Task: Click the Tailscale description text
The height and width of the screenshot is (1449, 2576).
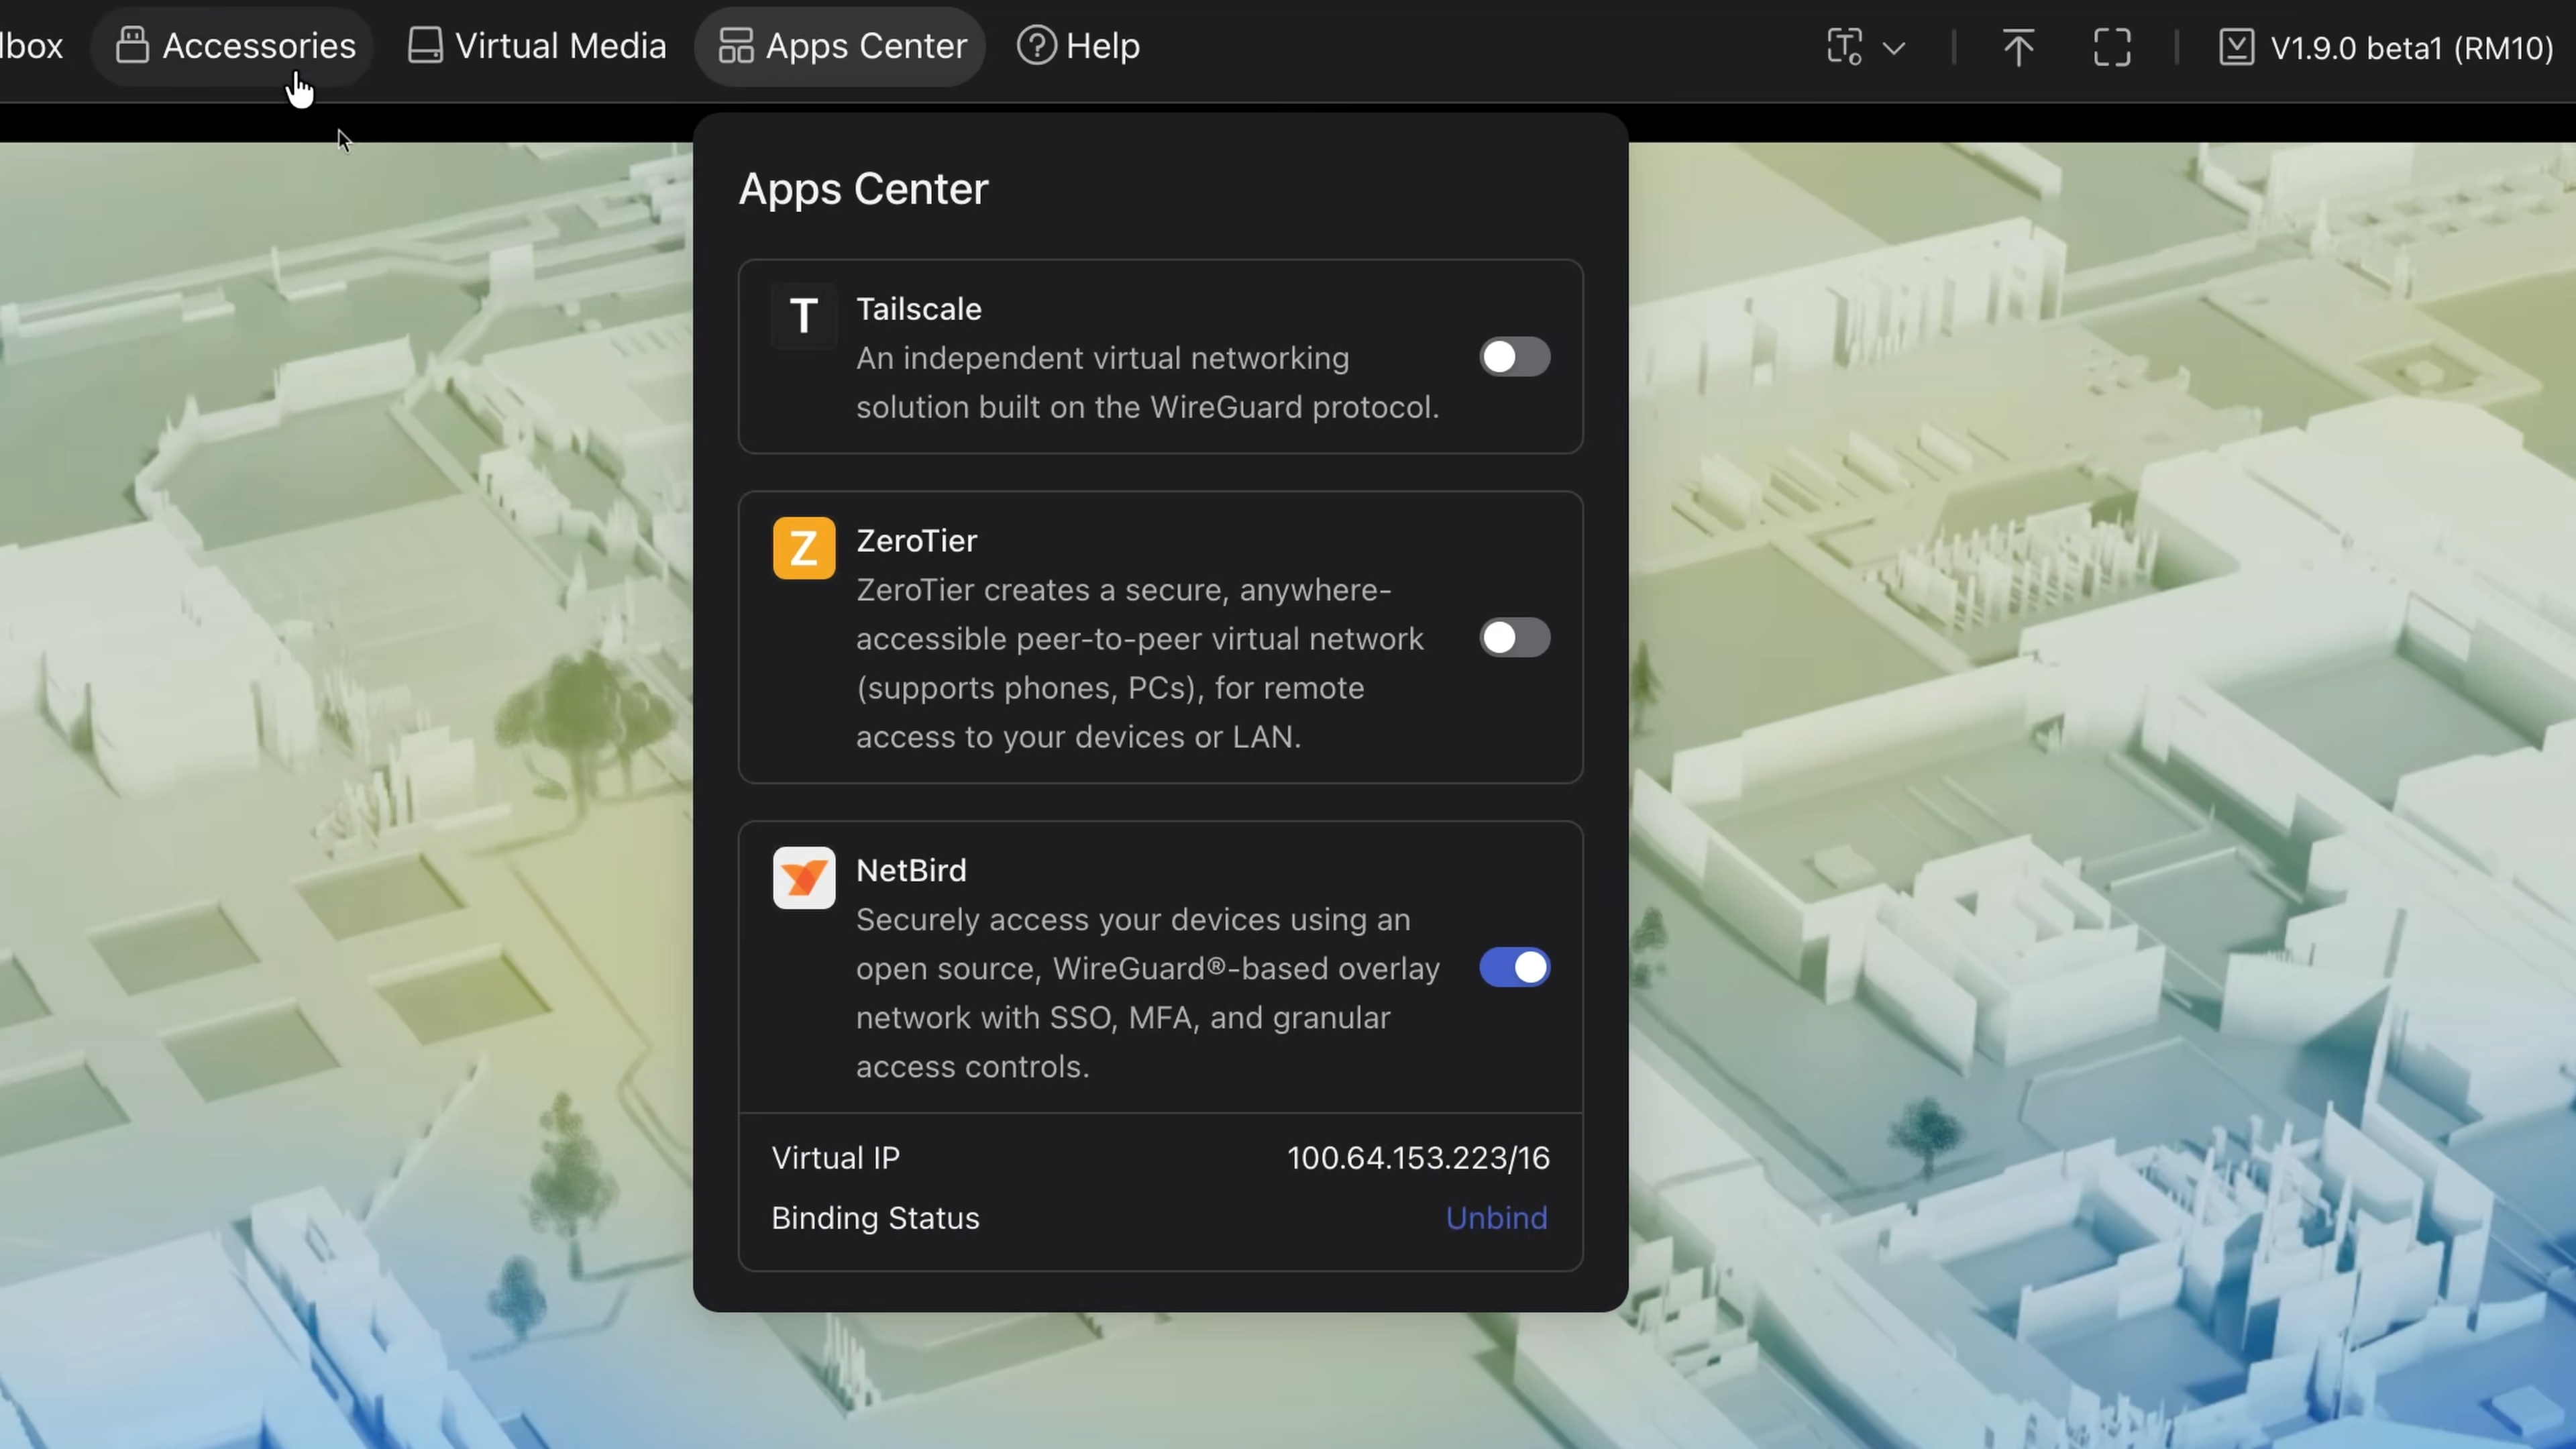Action: point(1147,382)
